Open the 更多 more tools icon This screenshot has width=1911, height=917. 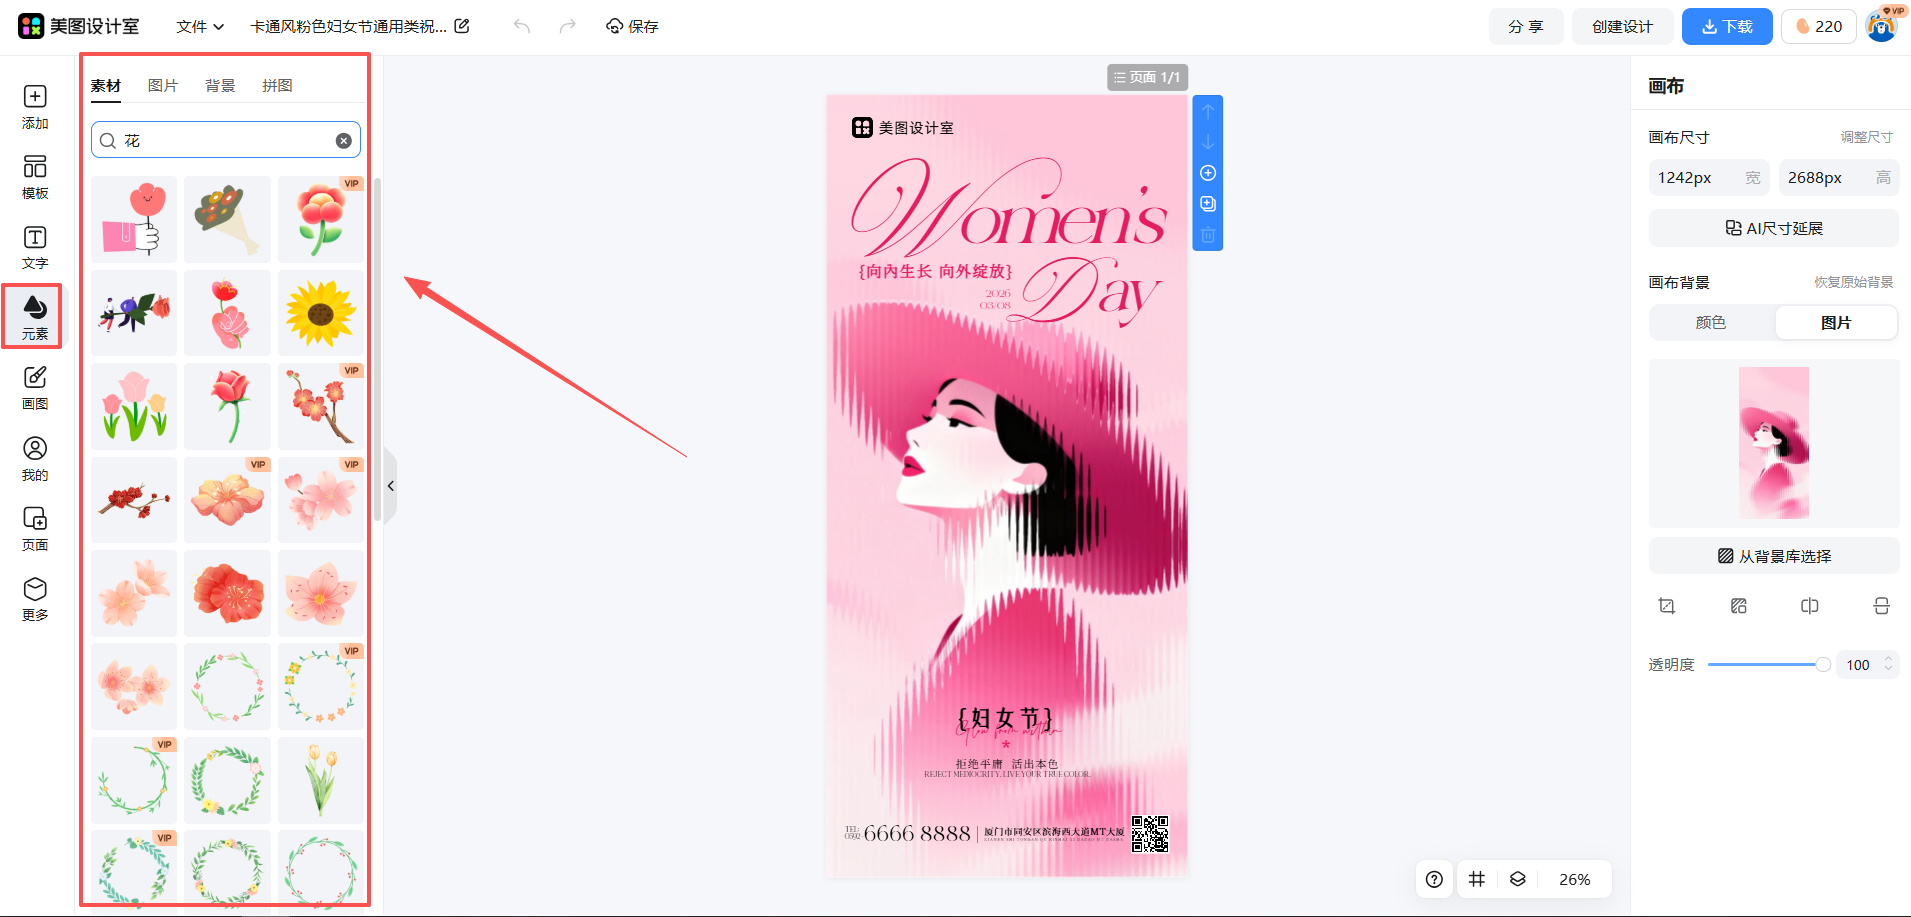[35, 598]
